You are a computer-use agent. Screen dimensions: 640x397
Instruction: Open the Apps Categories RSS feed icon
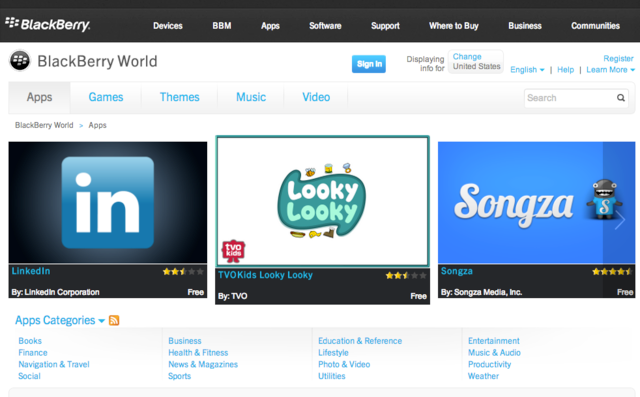114,320
